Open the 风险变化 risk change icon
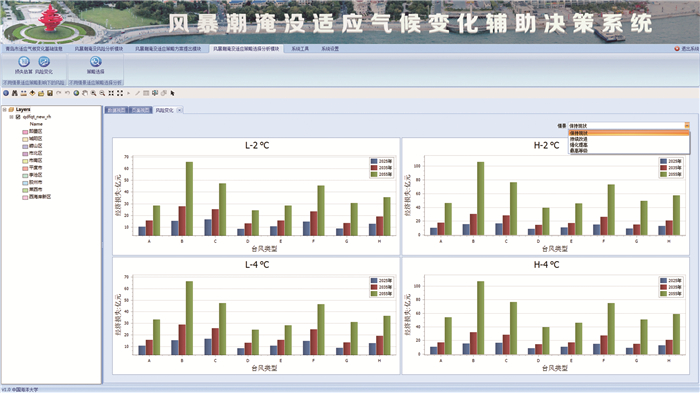This screenshot has height=393, width=700. 44,65
